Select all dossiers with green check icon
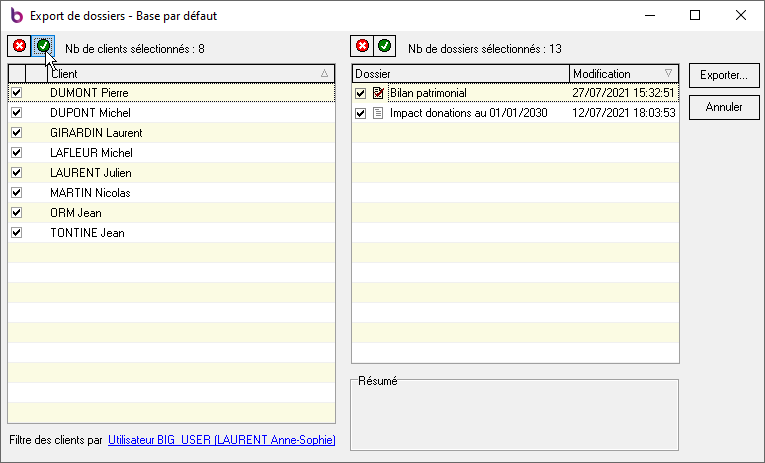This screenshot has height=463, width=765. [384, 46]
